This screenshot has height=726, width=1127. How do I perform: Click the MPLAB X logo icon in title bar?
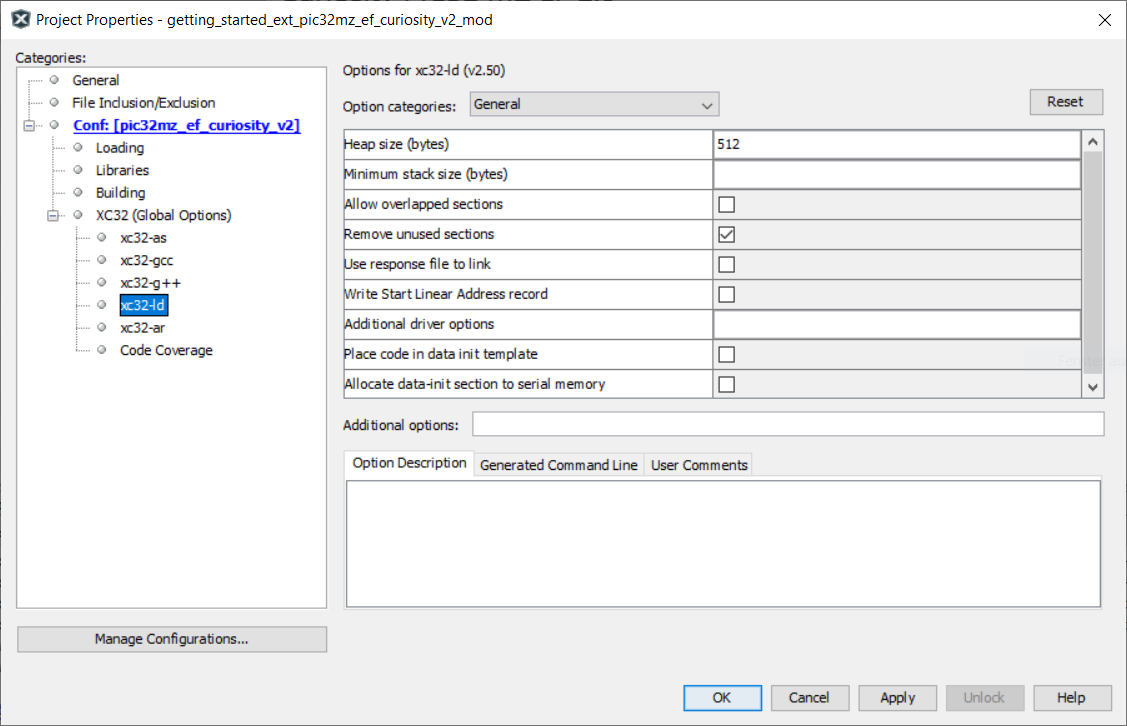pyautogui.click(x=21, y=19)
